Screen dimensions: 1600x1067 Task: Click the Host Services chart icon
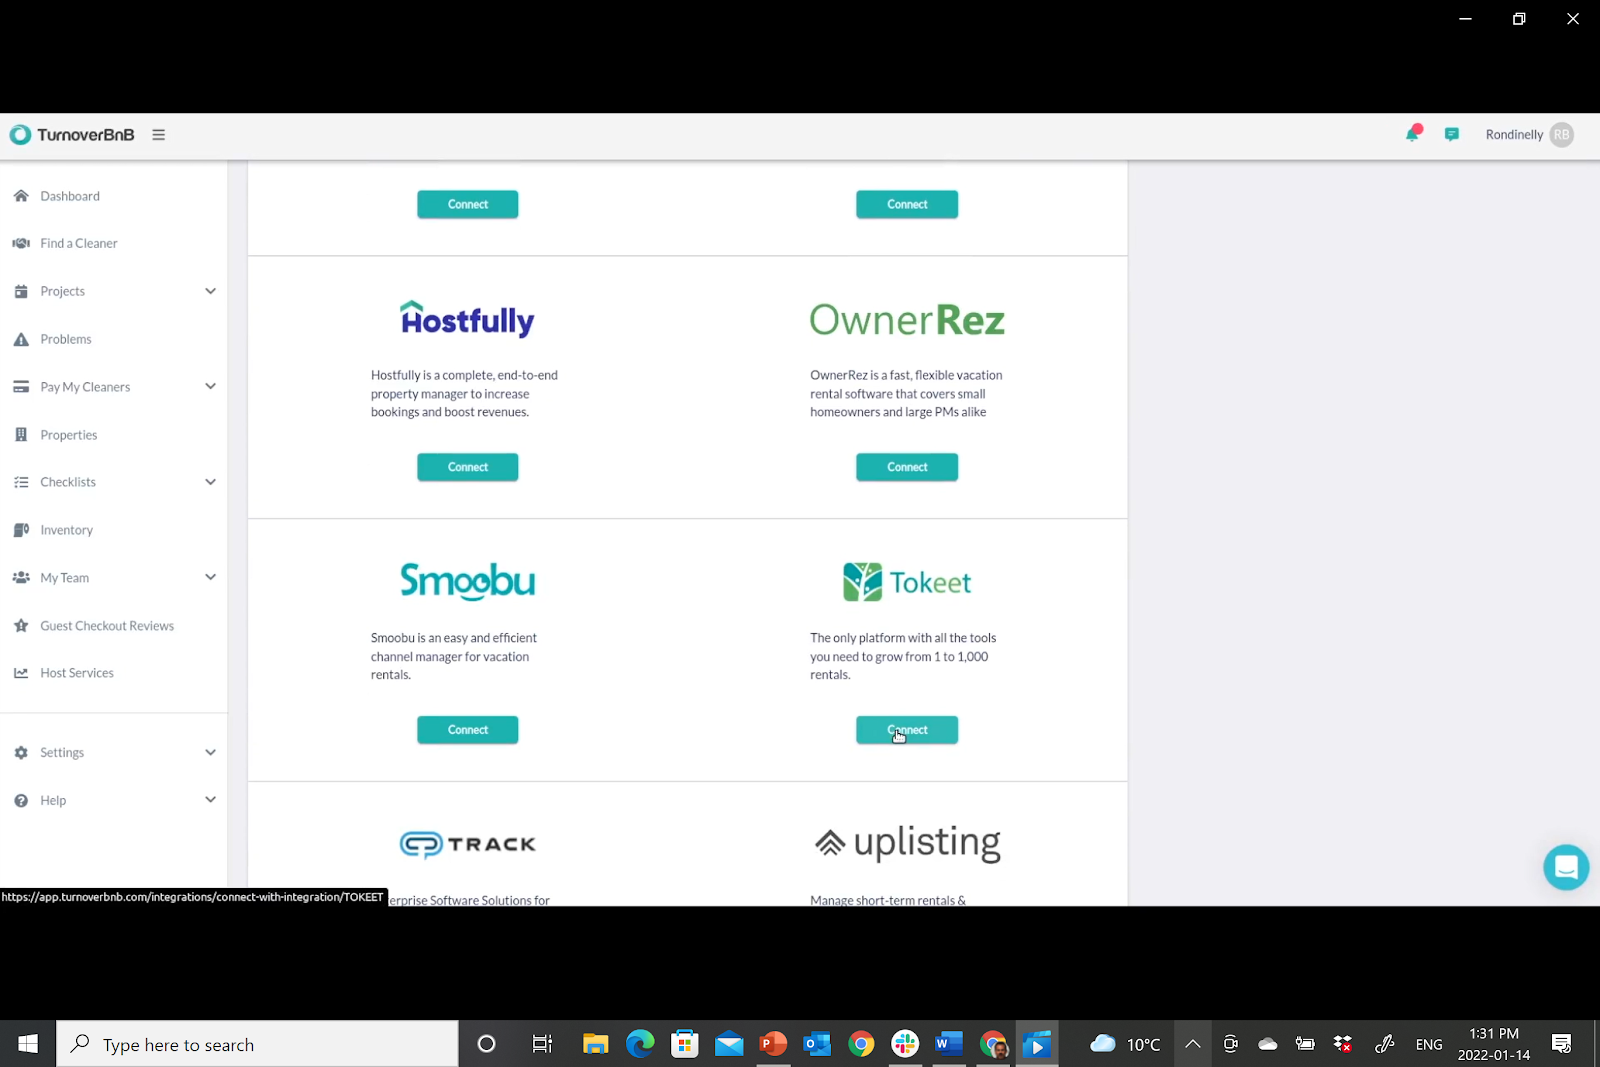tap(21, 673)
